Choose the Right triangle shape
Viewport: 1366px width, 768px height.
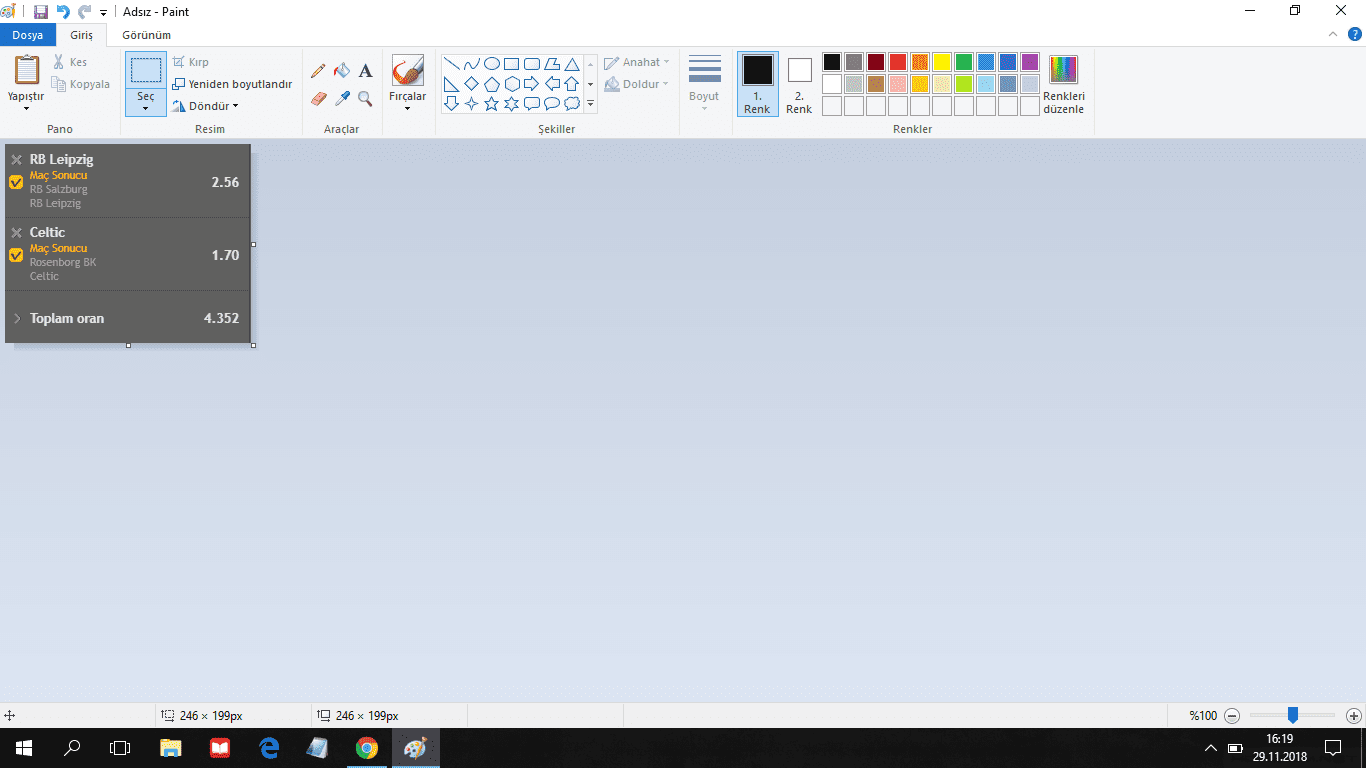(452, 84)
